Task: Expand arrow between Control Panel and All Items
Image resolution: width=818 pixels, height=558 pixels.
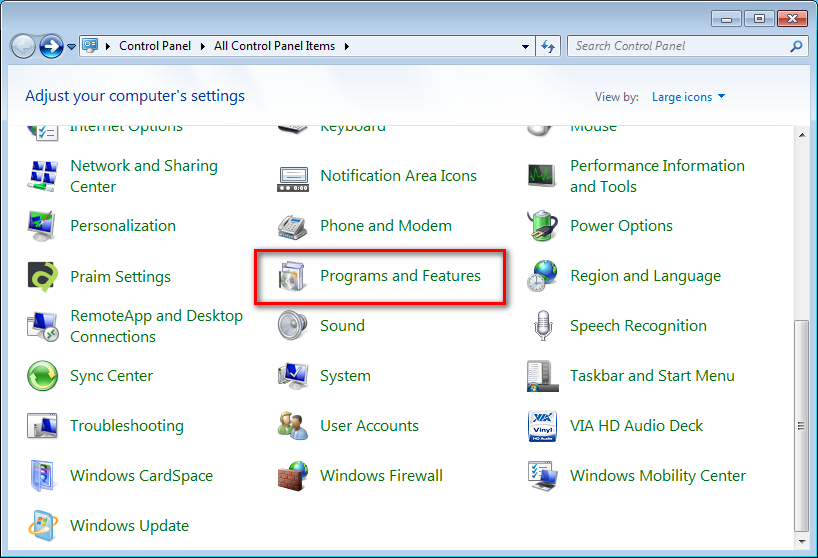Action: [x=202, y=46]
